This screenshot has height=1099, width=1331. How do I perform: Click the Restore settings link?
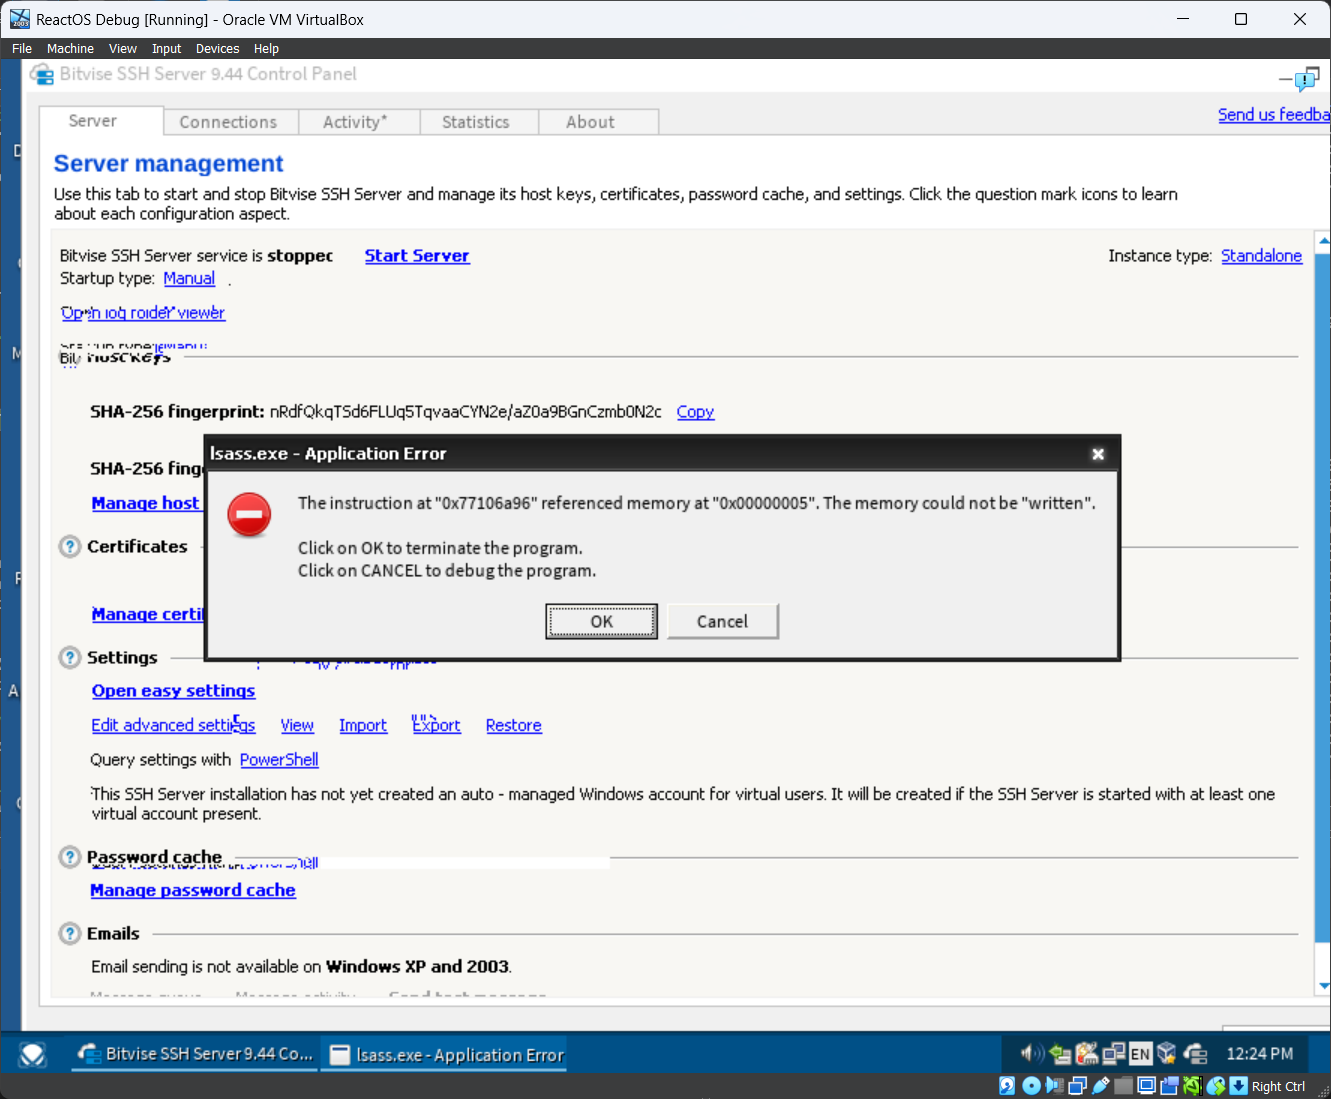click(x=514, y=726)
